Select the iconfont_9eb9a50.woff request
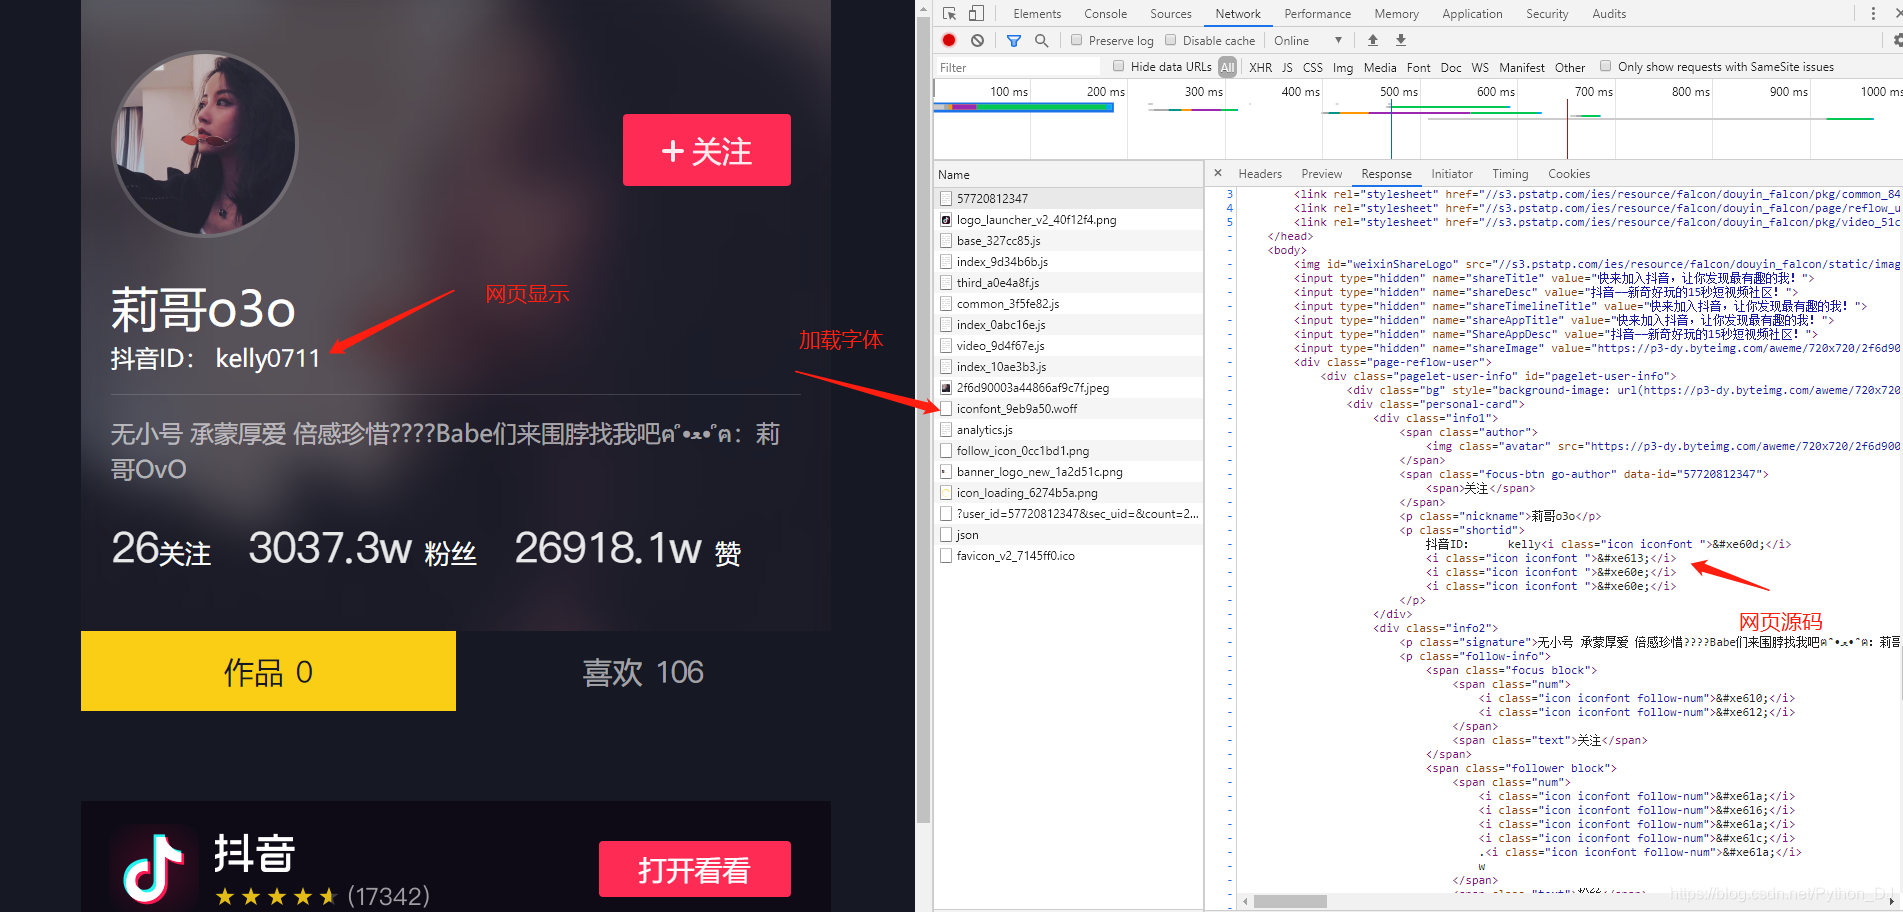This screenshot has width=1903, height=912. (x=1068, y=408)
